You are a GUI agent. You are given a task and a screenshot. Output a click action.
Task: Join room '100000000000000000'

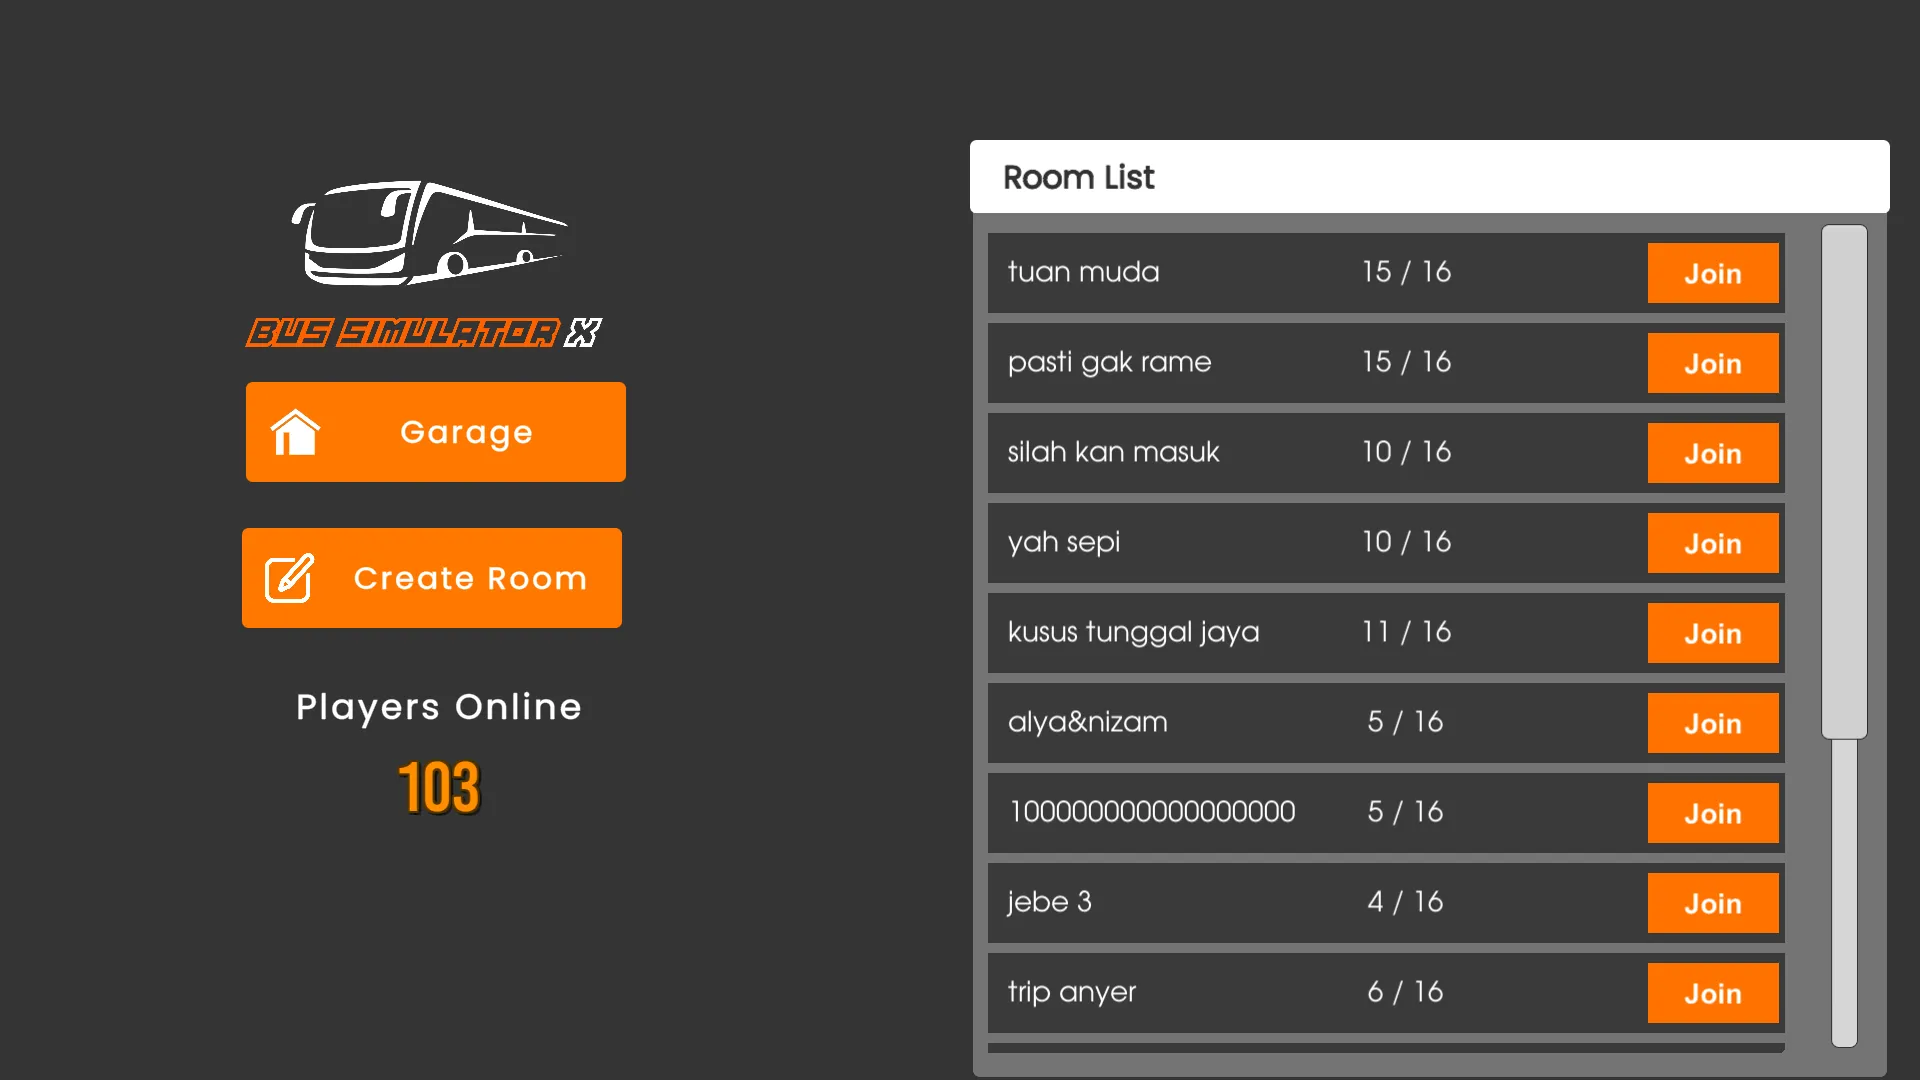coord(1713,813)
